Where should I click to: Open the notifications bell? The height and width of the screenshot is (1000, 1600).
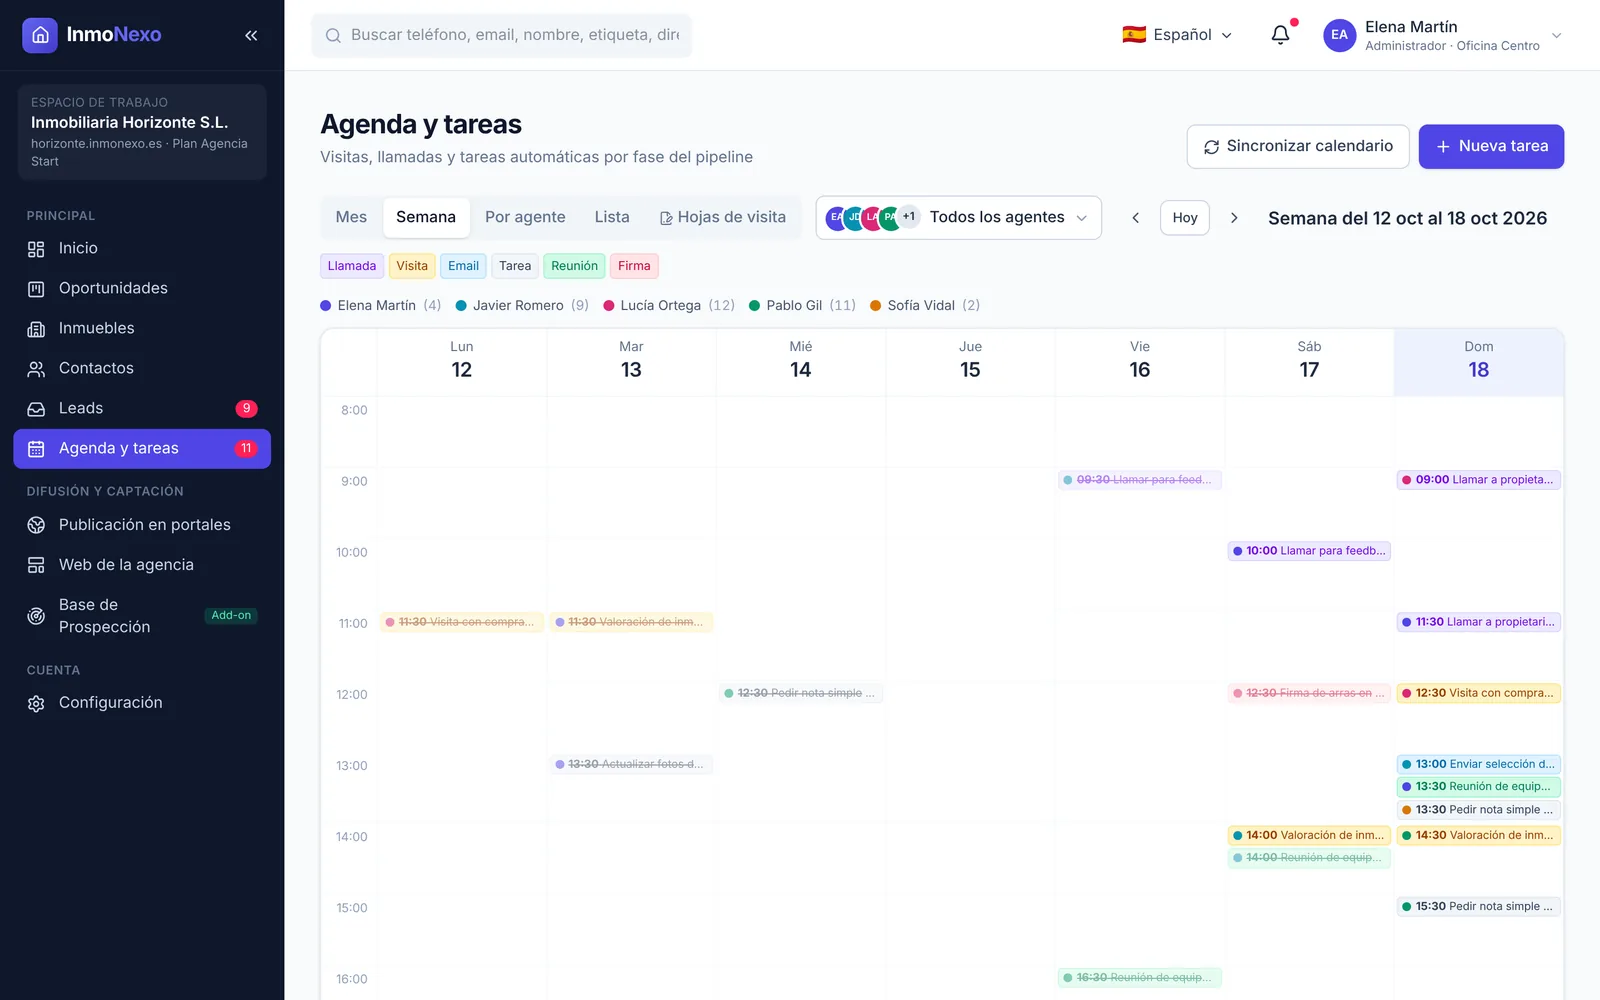tap(1280, 35)
